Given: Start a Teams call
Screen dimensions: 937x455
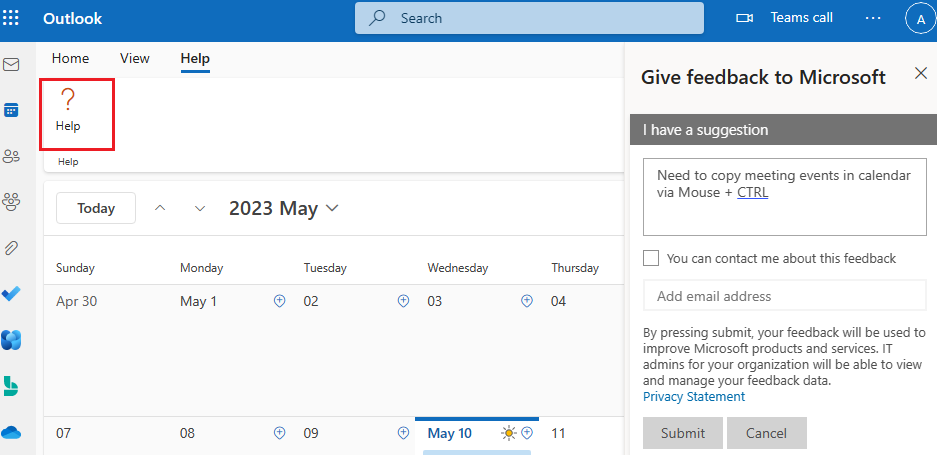Looking at the screenshot, I should 784,18.
